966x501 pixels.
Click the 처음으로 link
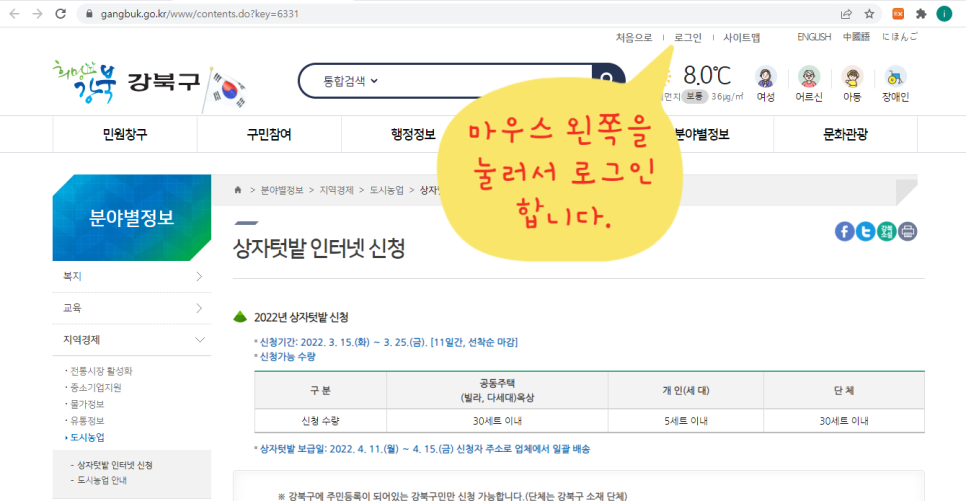(634, 38)
